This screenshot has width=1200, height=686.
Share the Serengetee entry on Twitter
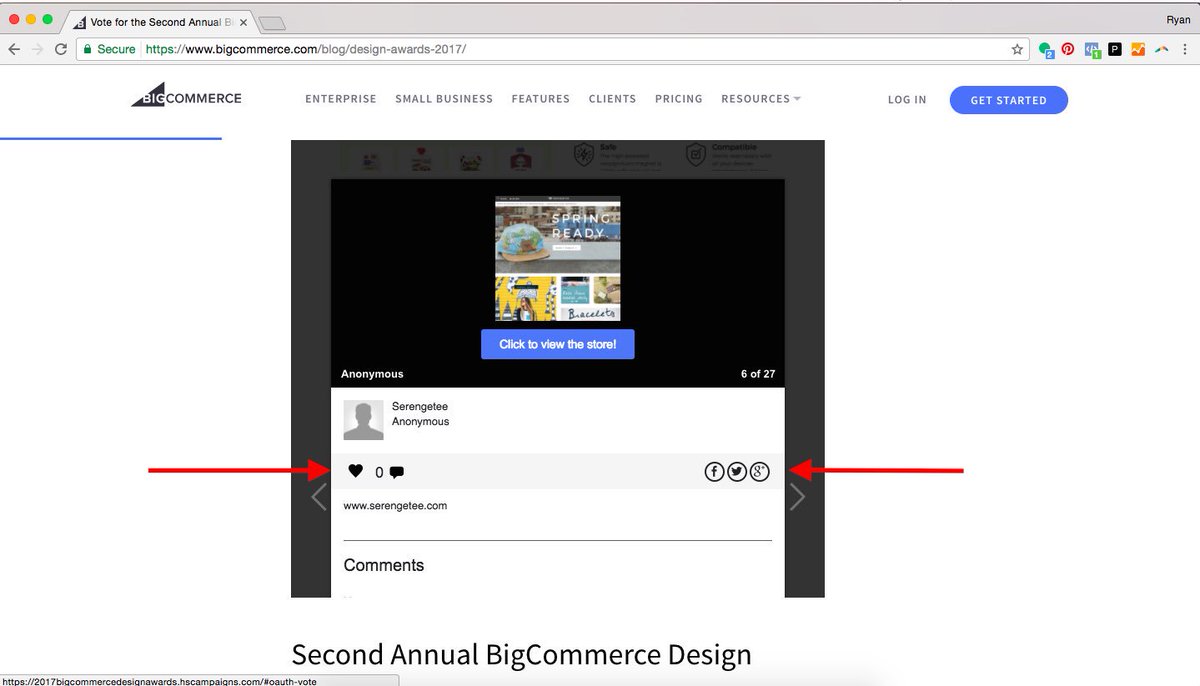coord(737,471)
